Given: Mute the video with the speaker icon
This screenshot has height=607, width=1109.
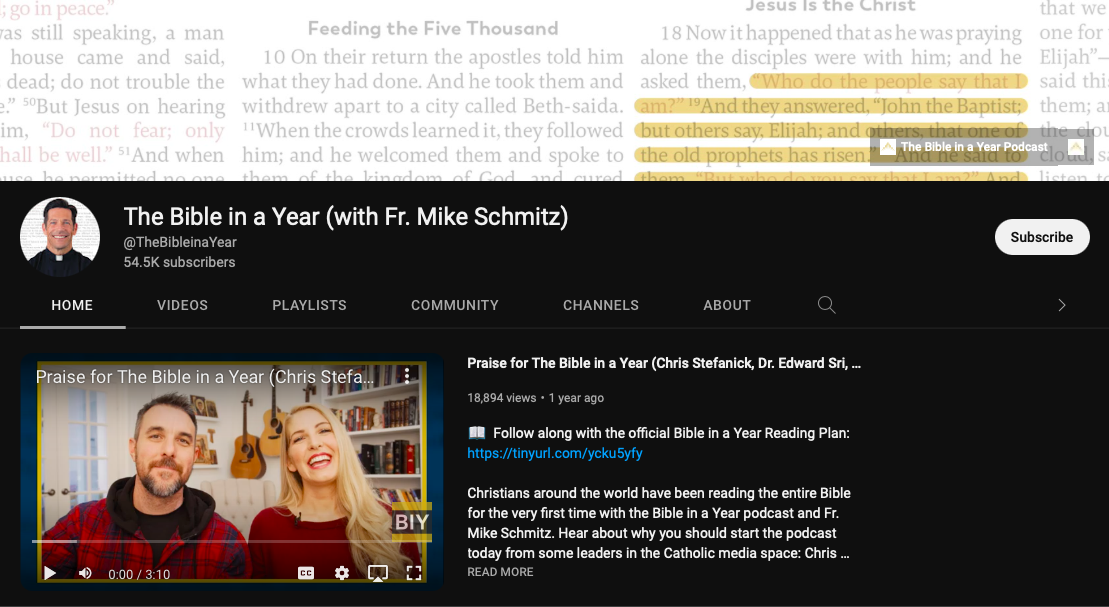Looking at the screenshot, I should (x=86, y=573).
